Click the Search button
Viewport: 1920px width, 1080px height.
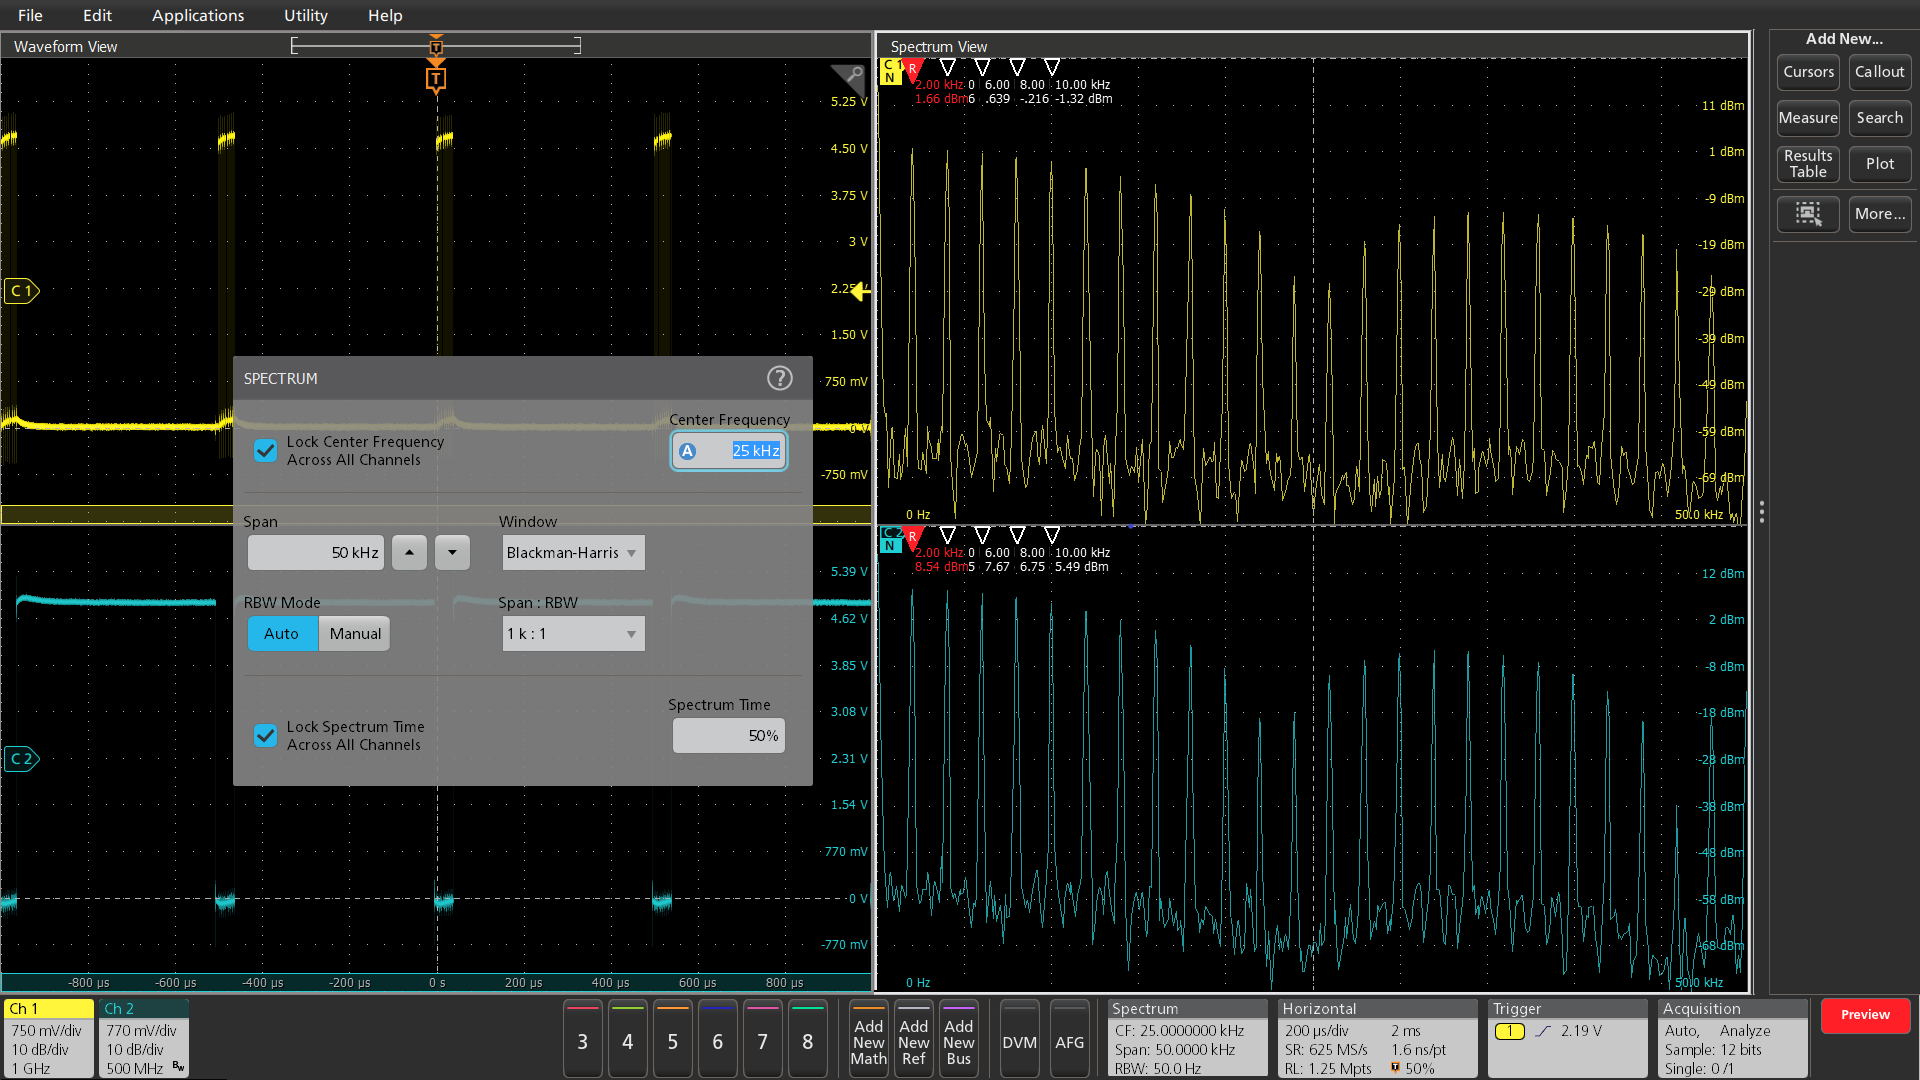click(x=1880, y=118)
